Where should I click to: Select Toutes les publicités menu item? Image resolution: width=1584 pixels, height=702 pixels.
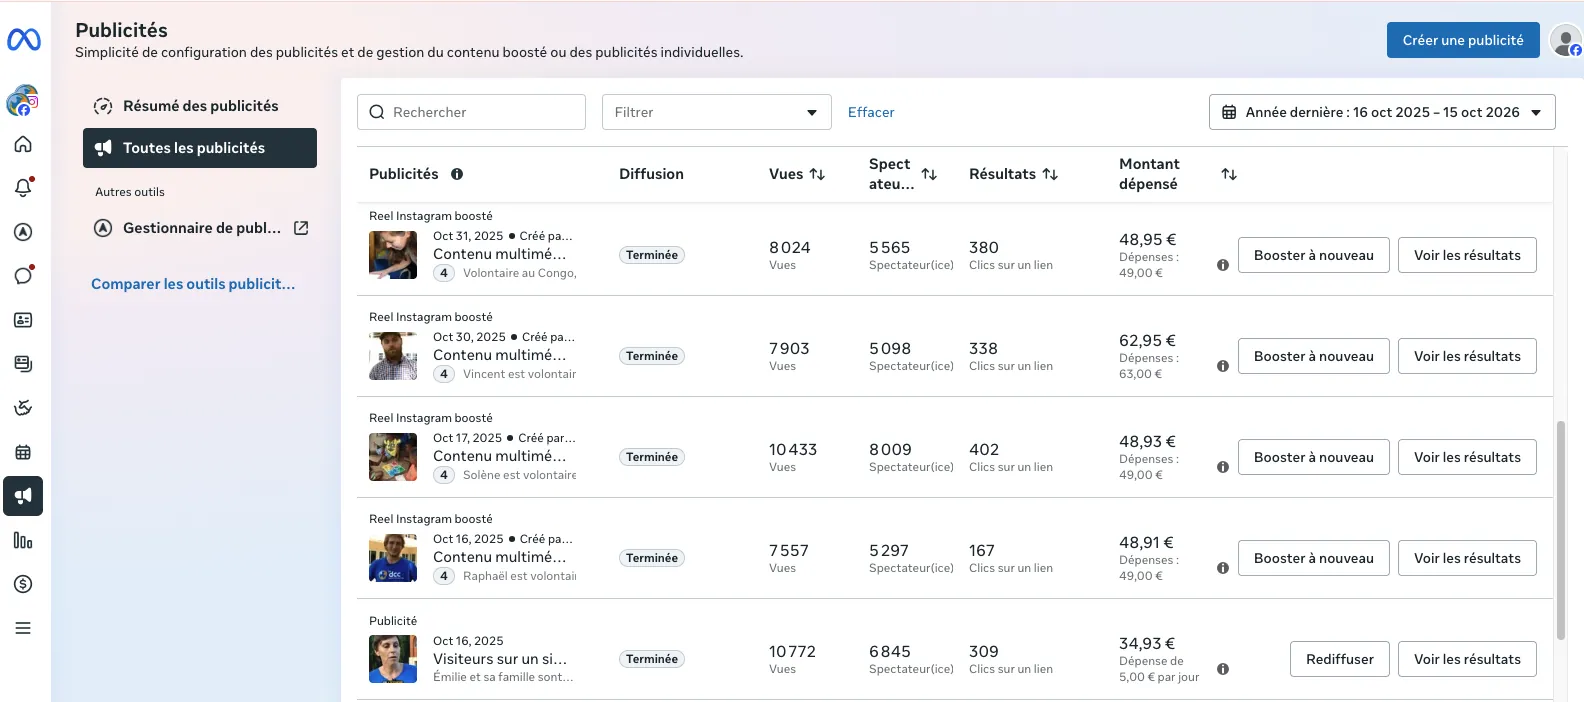(200, 148)
